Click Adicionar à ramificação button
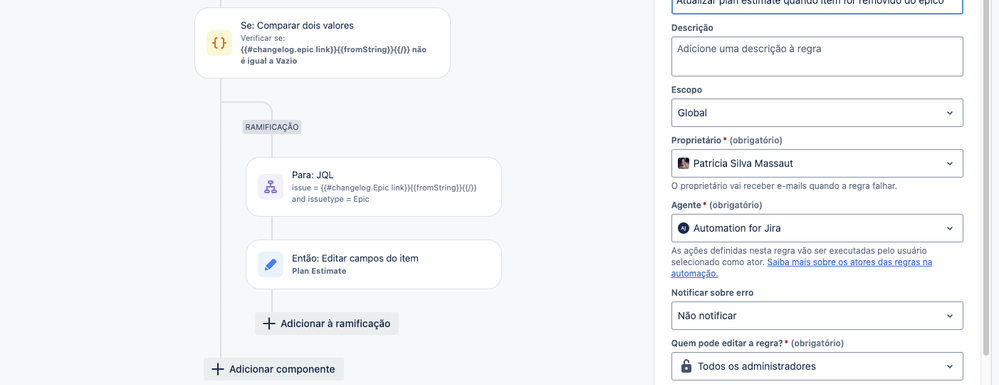The image size is (999, 385). click(x=327, y=323)
